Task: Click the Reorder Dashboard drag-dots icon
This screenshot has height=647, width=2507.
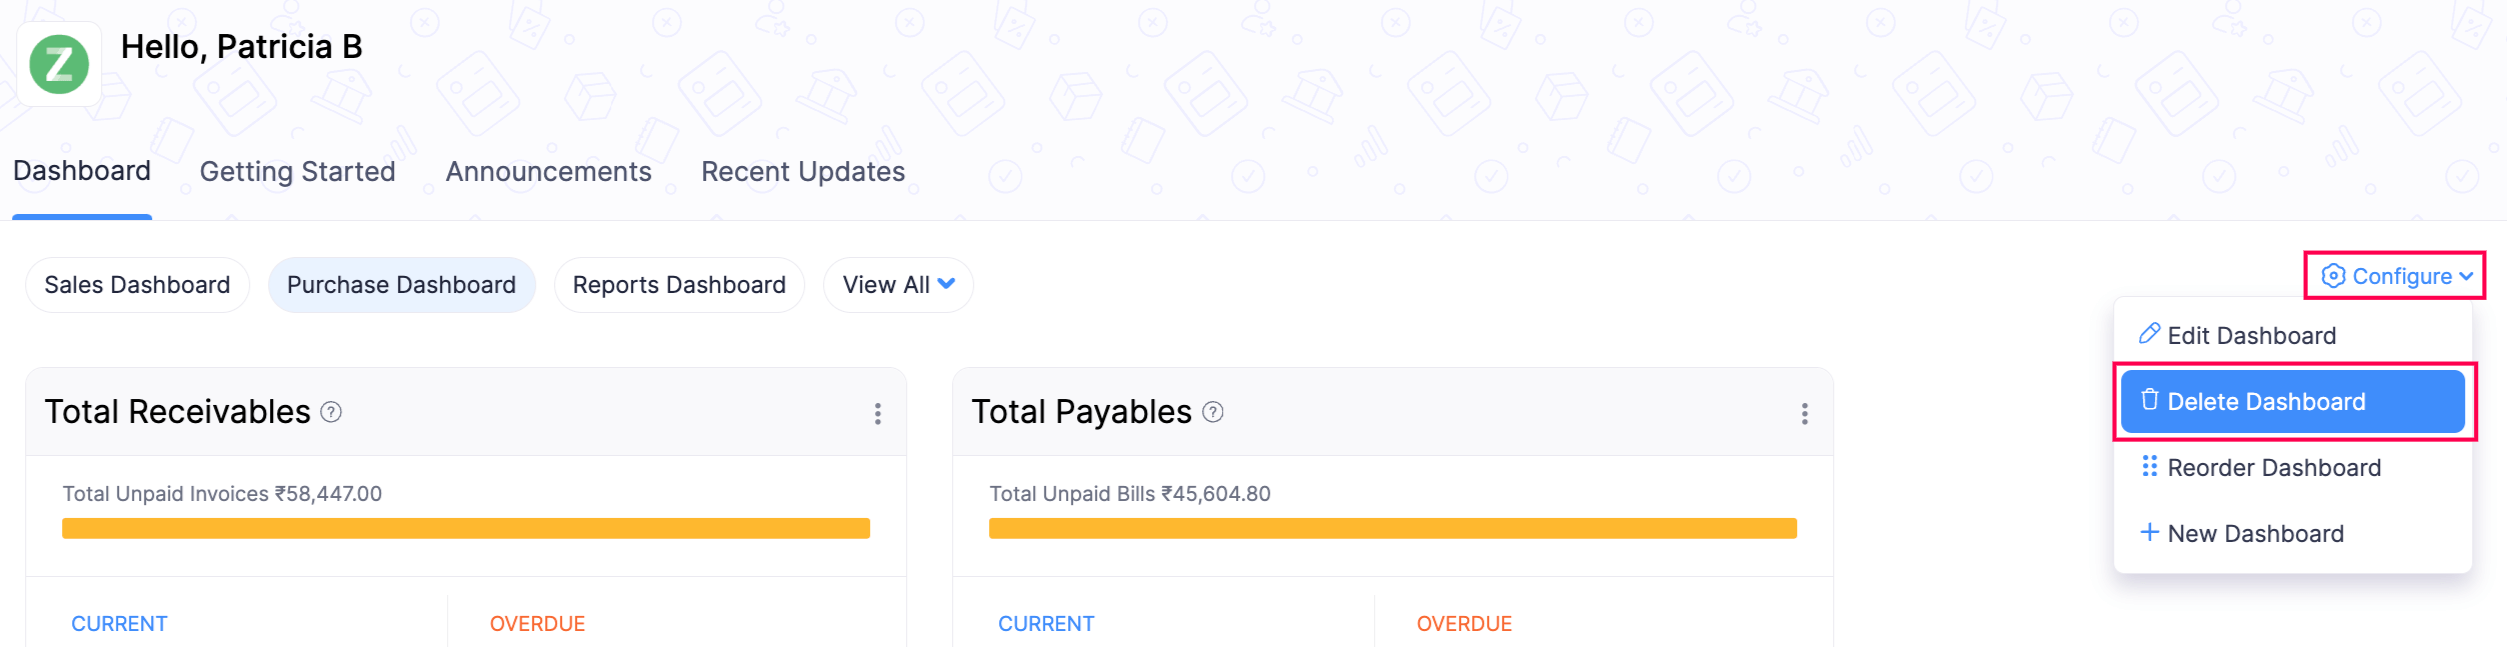Action: (2150, 466)
